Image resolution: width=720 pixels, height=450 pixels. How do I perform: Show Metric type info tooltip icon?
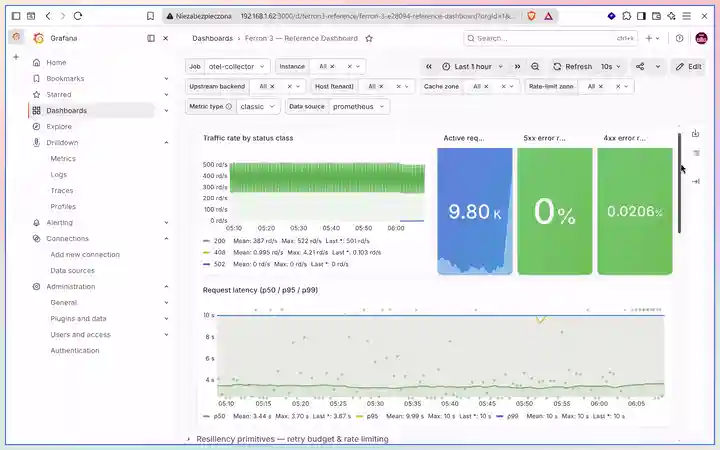(x=229, y=107)
